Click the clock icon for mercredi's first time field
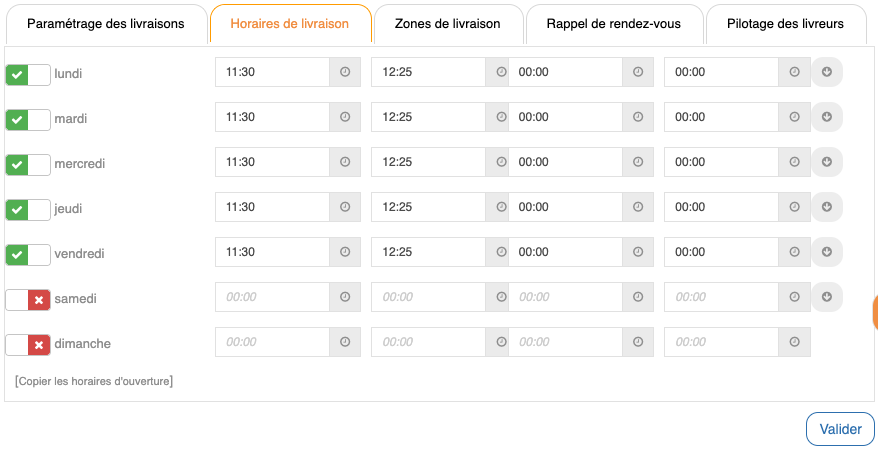Screen dimensions: 878x450 click(x=345, y=162)
